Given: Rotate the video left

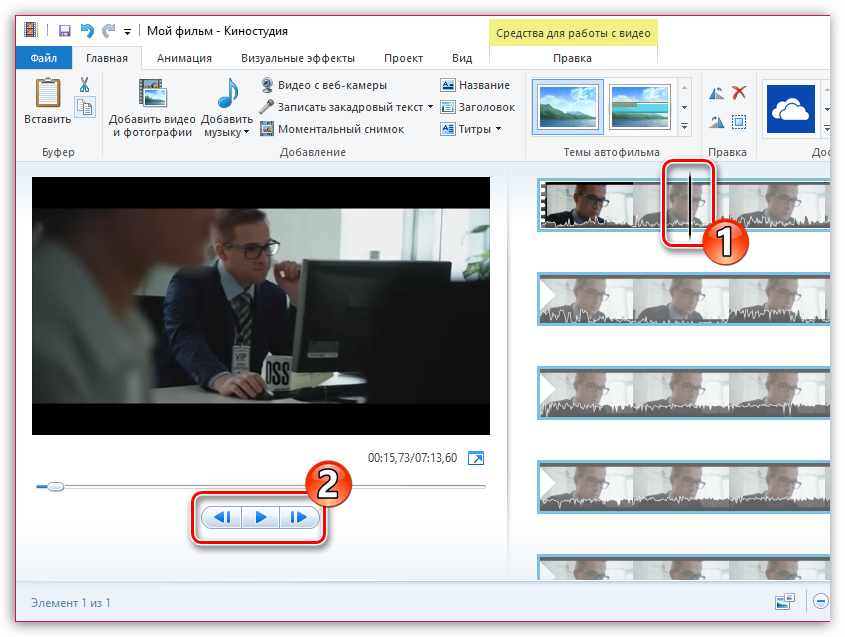Looking at the screenshot, I should [x=716, y=93].
